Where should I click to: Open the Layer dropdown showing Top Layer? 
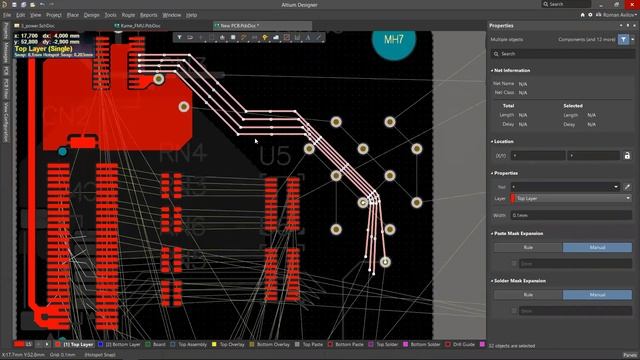[x=571, y=198]
